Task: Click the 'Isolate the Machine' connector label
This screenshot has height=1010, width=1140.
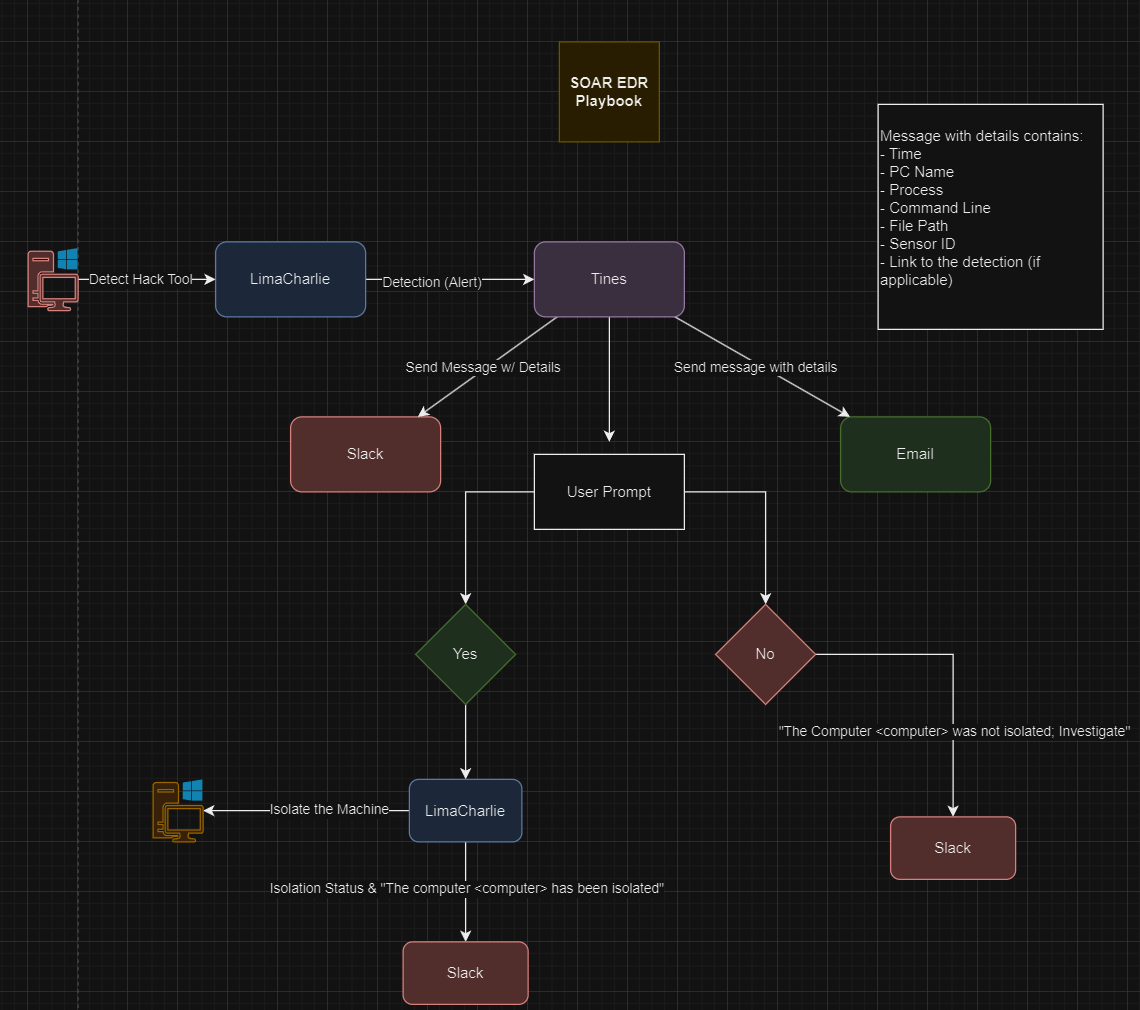Action: [329, 809]
